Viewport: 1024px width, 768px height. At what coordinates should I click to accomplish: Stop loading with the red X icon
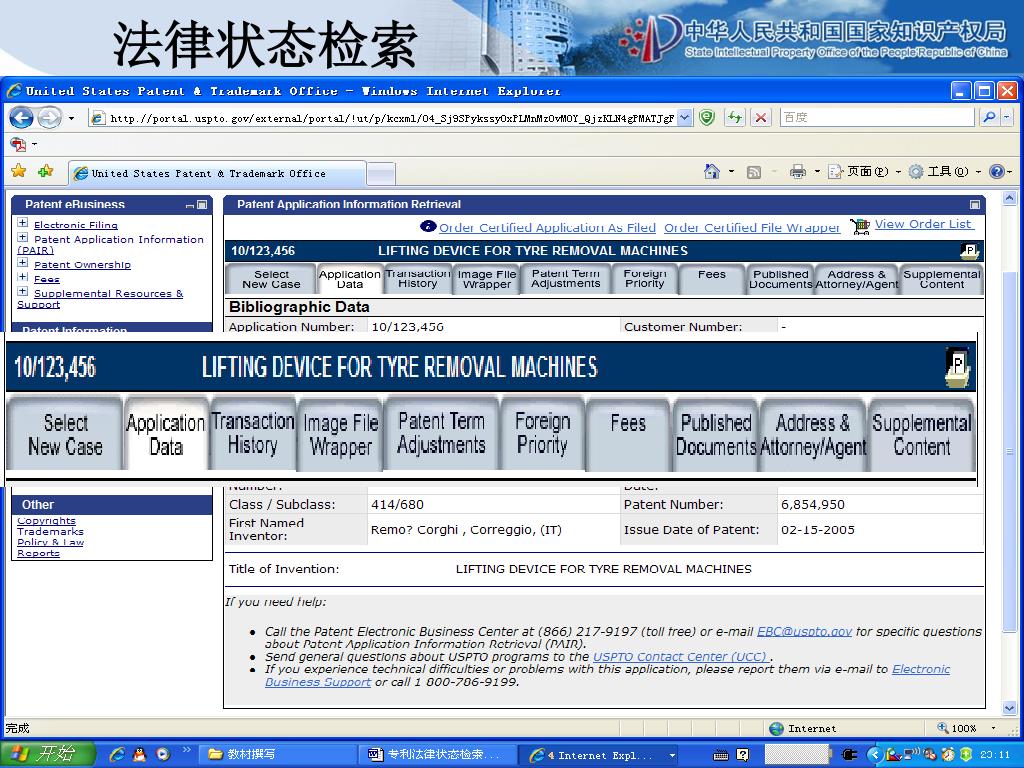point(761,118)
